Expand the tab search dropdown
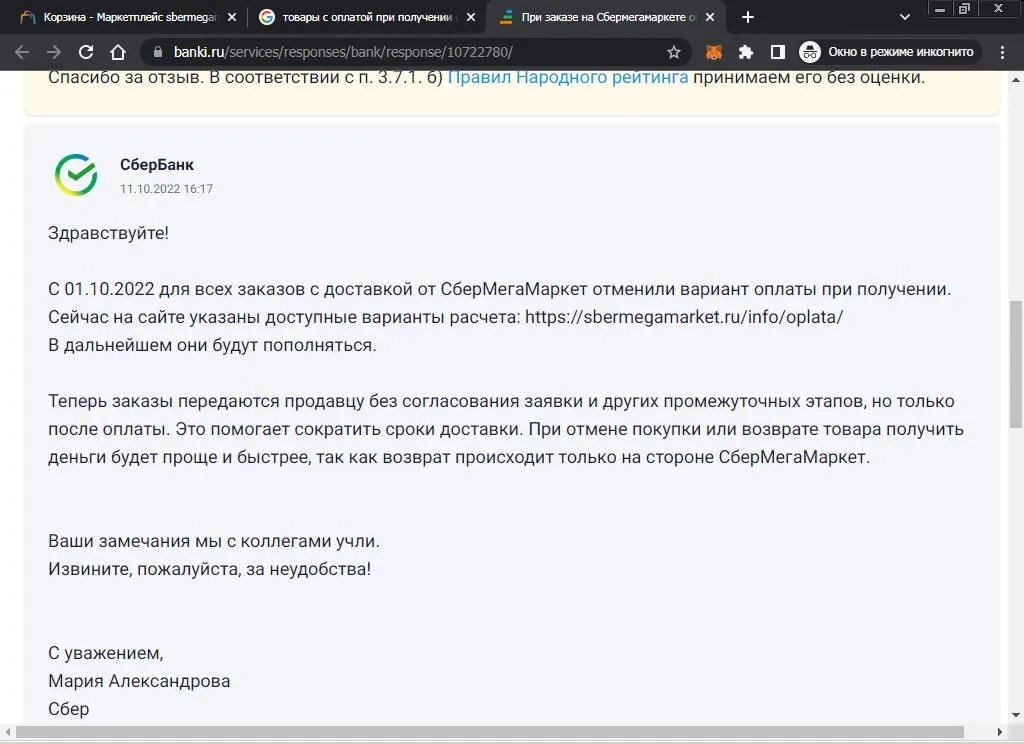Viewport: 1024px width, 744px height. click(904, 17)
